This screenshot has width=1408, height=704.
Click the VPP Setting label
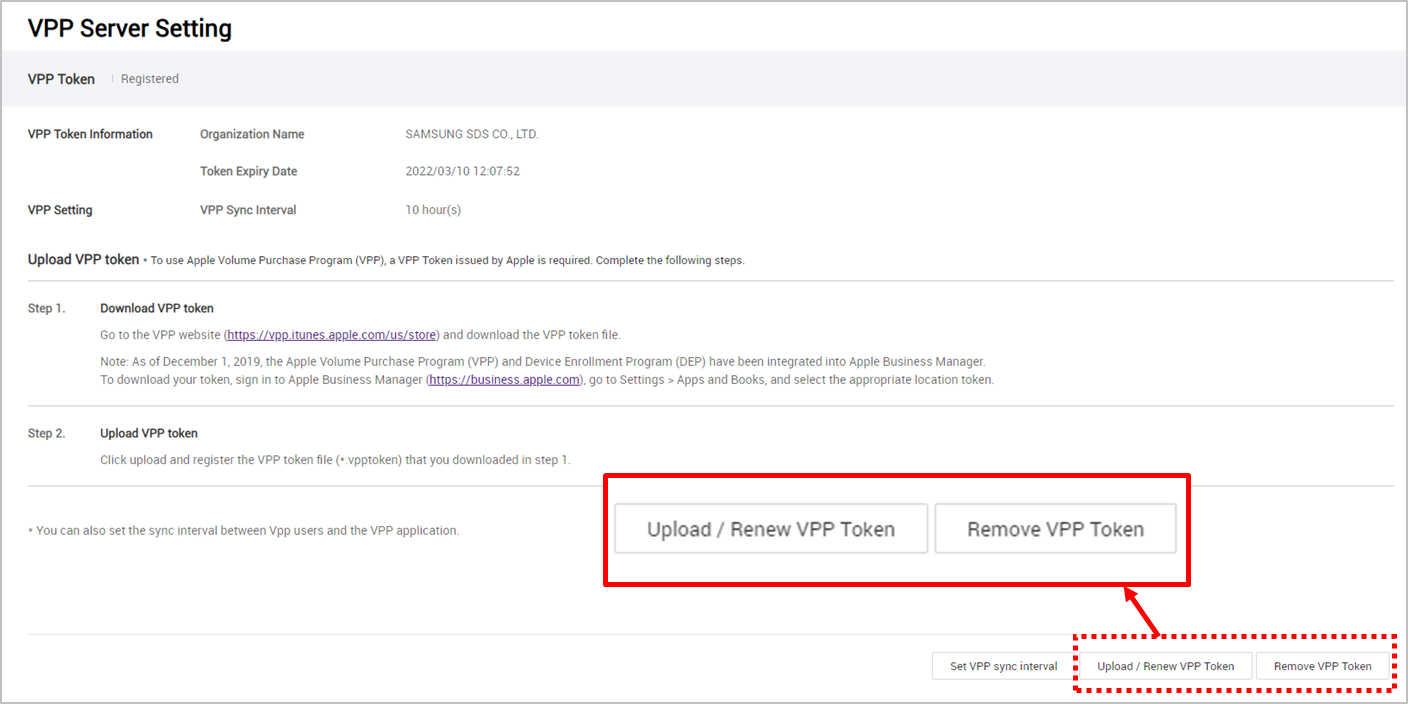click(60, 210)
